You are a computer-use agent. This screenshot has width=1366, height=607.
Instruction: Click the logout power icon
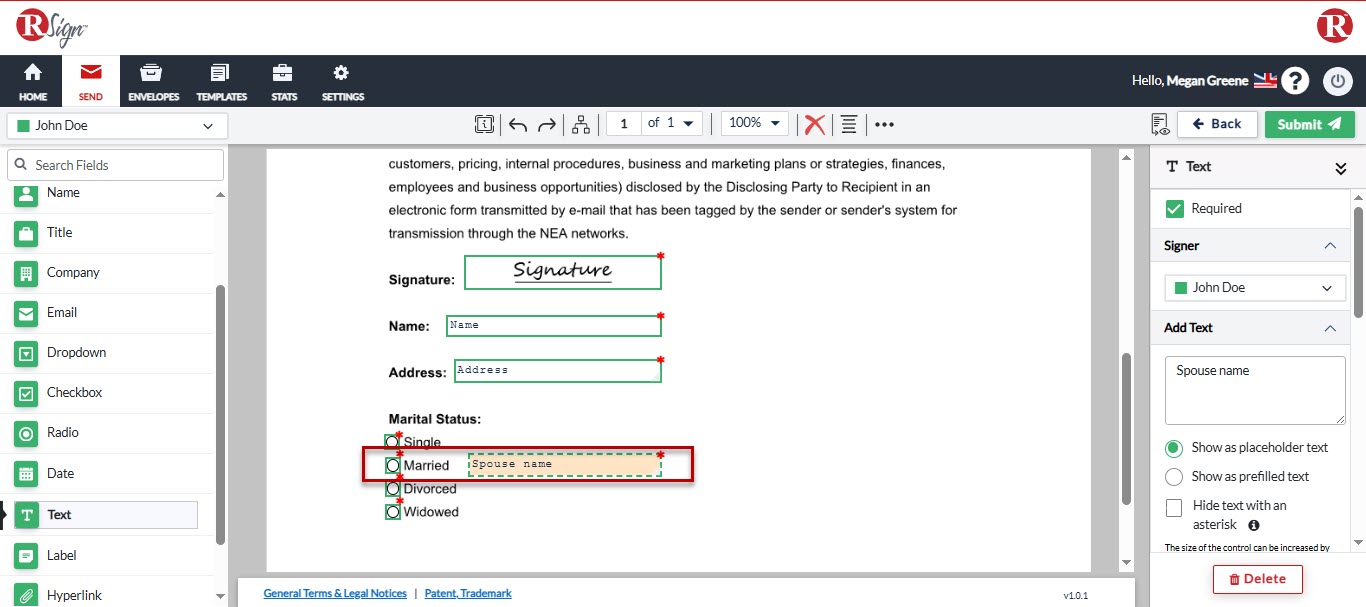[x=1337, y=81]
